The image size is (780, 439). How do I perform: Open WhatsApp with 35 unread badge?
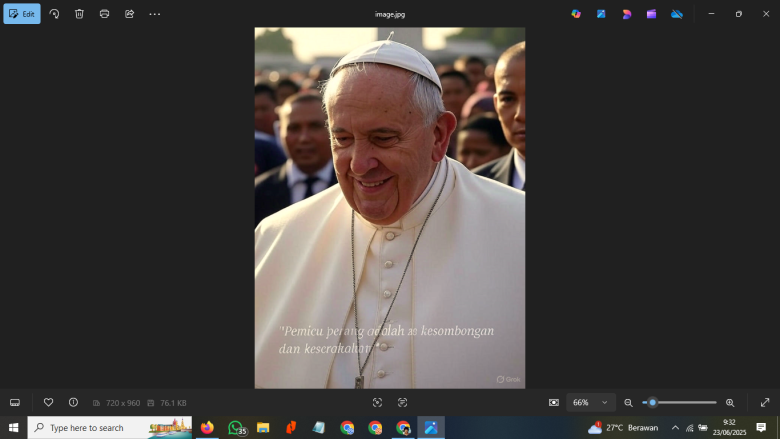point(236,428)
